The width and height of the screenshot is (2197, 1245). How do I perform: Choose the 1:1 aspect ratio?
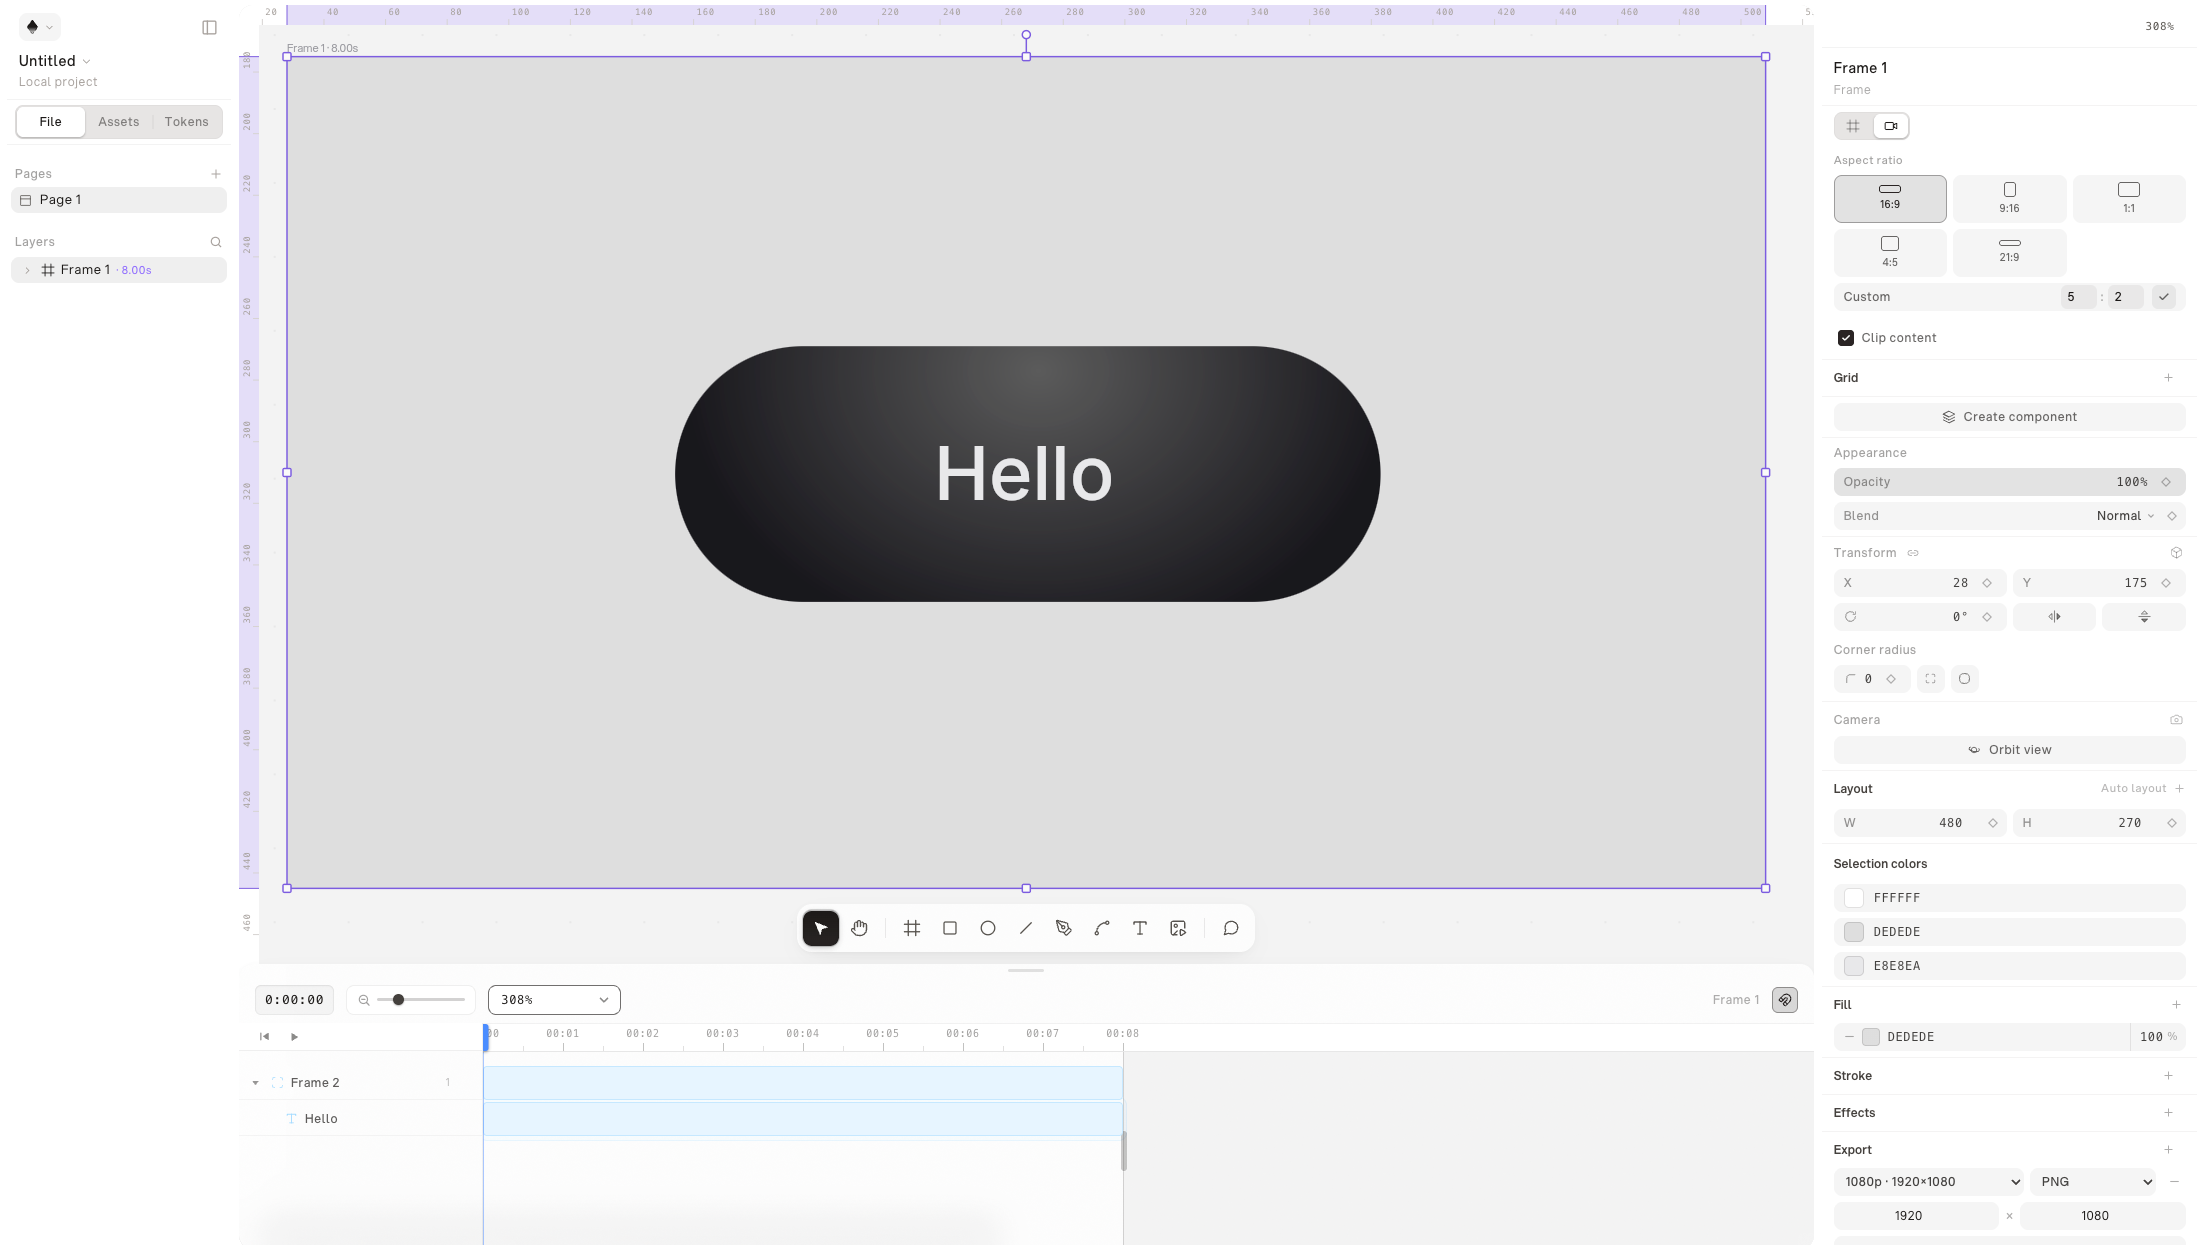point(2129,198)
